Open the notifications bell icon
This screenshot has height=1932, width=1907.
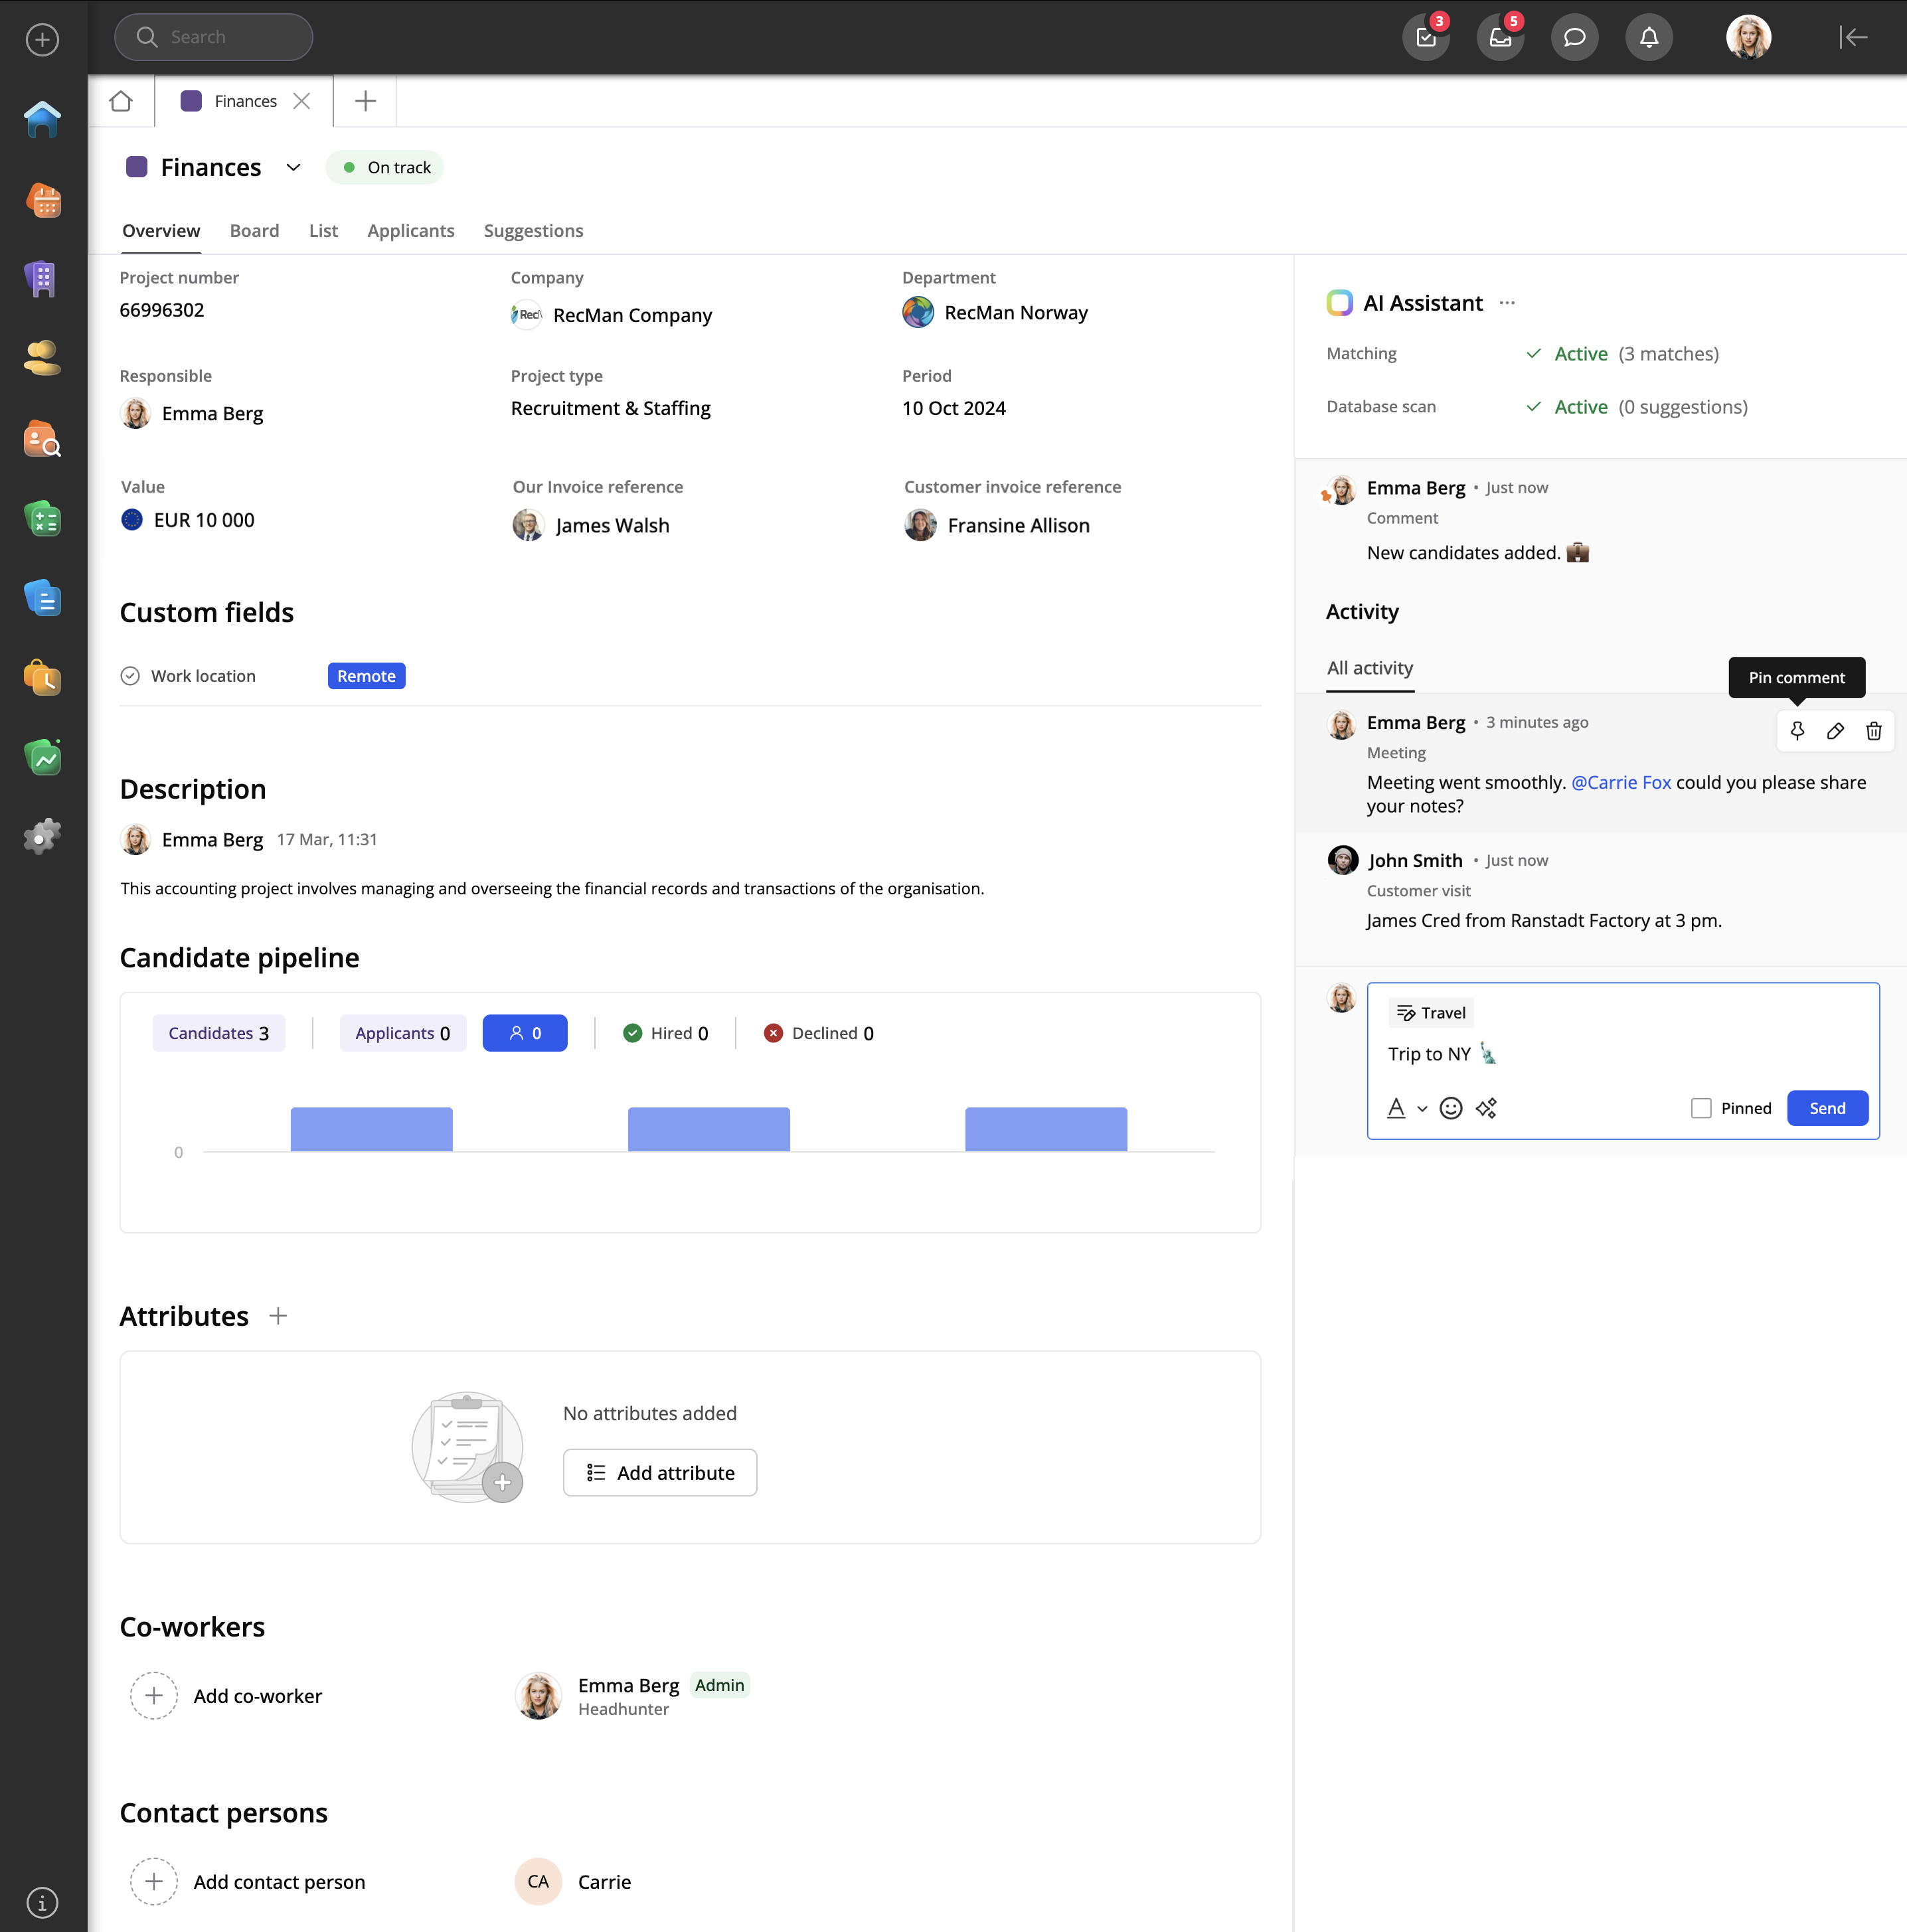(x=1649, y=37)
